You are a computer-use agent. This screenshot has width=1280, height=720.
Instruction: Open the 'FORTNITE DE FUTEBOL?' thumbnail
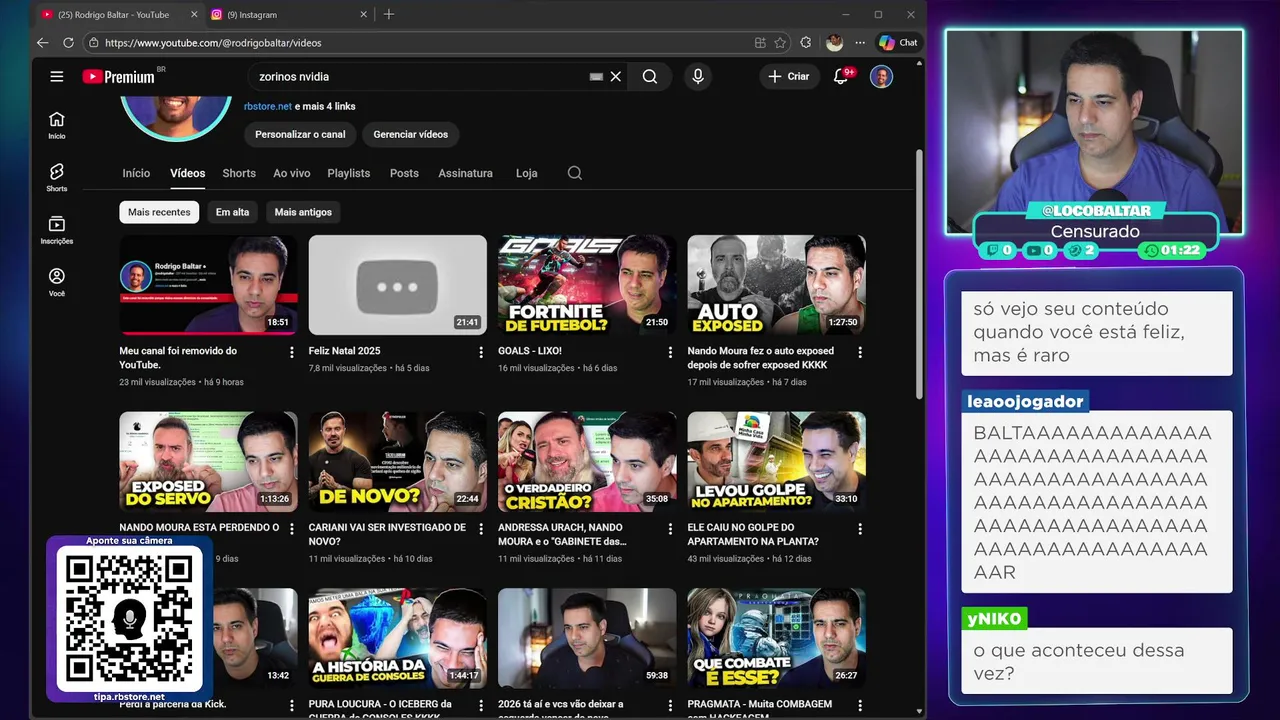coord(587,285)
